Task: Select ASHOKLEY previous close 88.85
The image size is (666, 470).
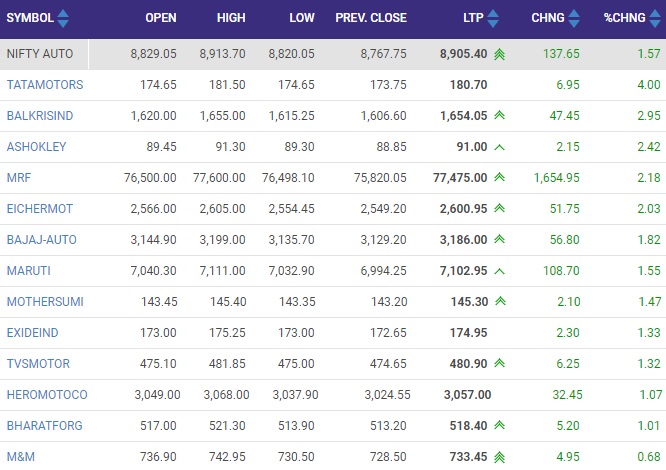Action: [392, 146]
